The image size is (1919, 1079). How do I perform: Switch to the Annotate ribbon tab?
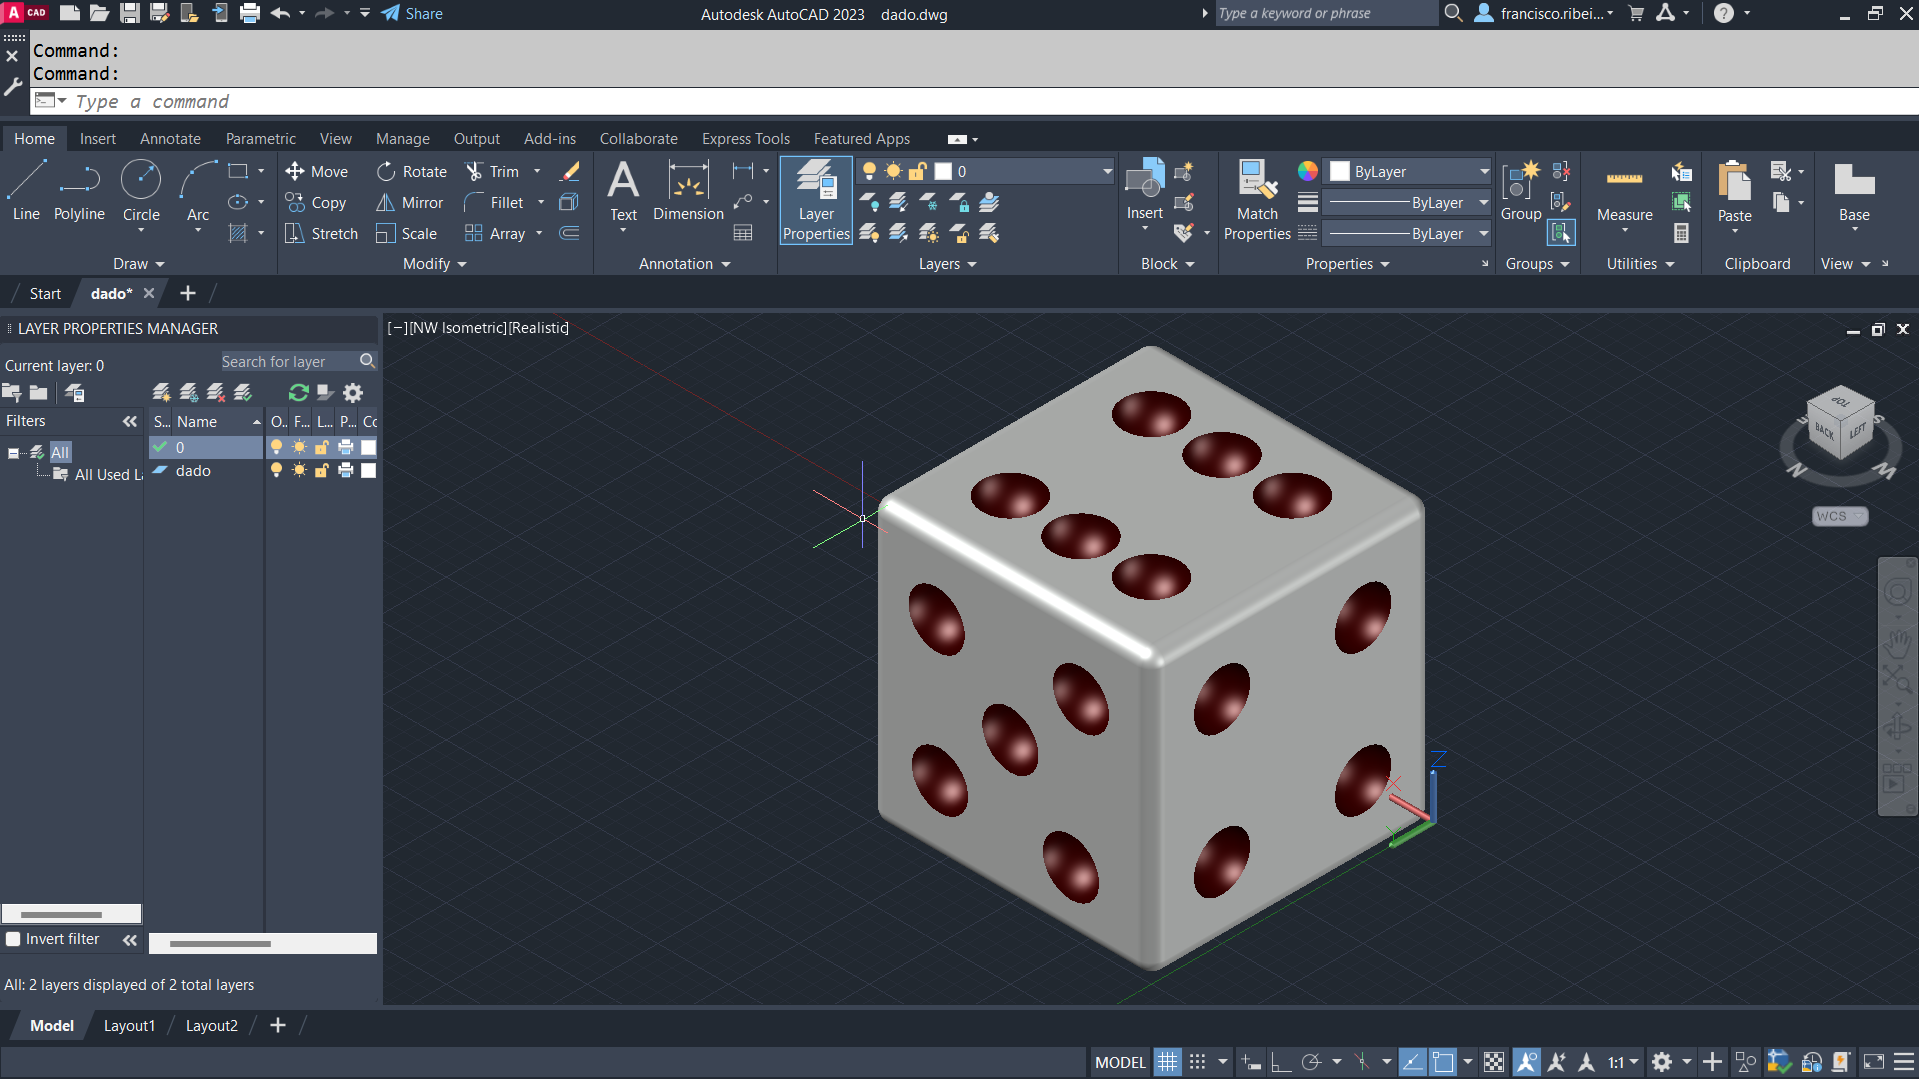[170, 139]
